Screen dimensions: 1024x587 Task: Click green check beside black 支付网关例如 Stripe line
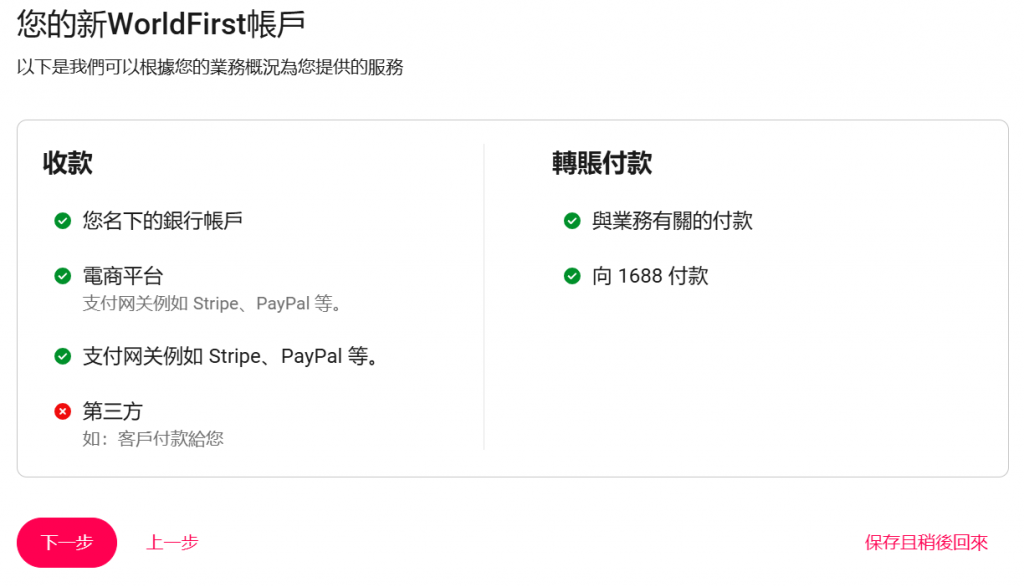pyautogui.click(x=63, y=357)
